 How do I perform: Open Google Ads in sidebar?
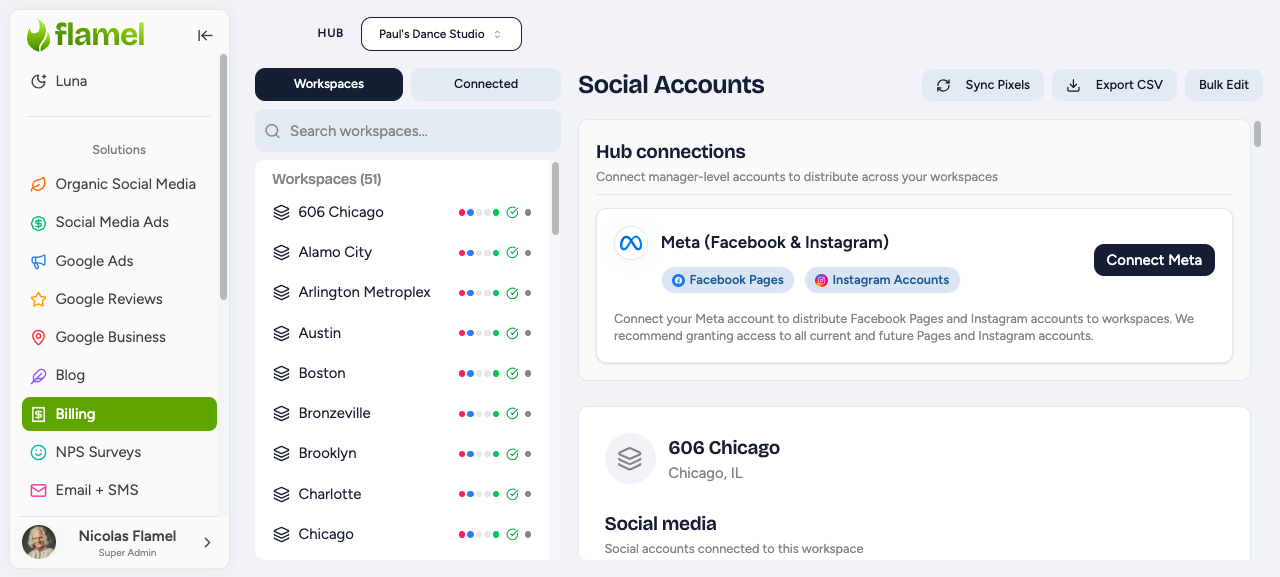[x=119, y=261]
